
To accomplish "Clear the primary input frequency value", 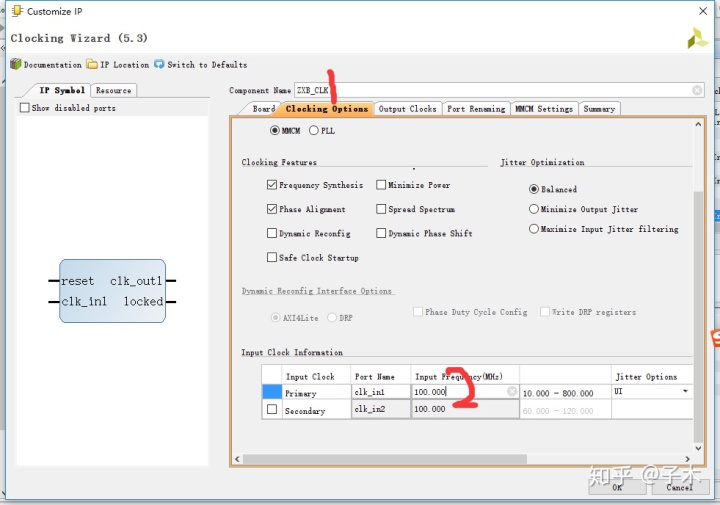I will 512,391.
